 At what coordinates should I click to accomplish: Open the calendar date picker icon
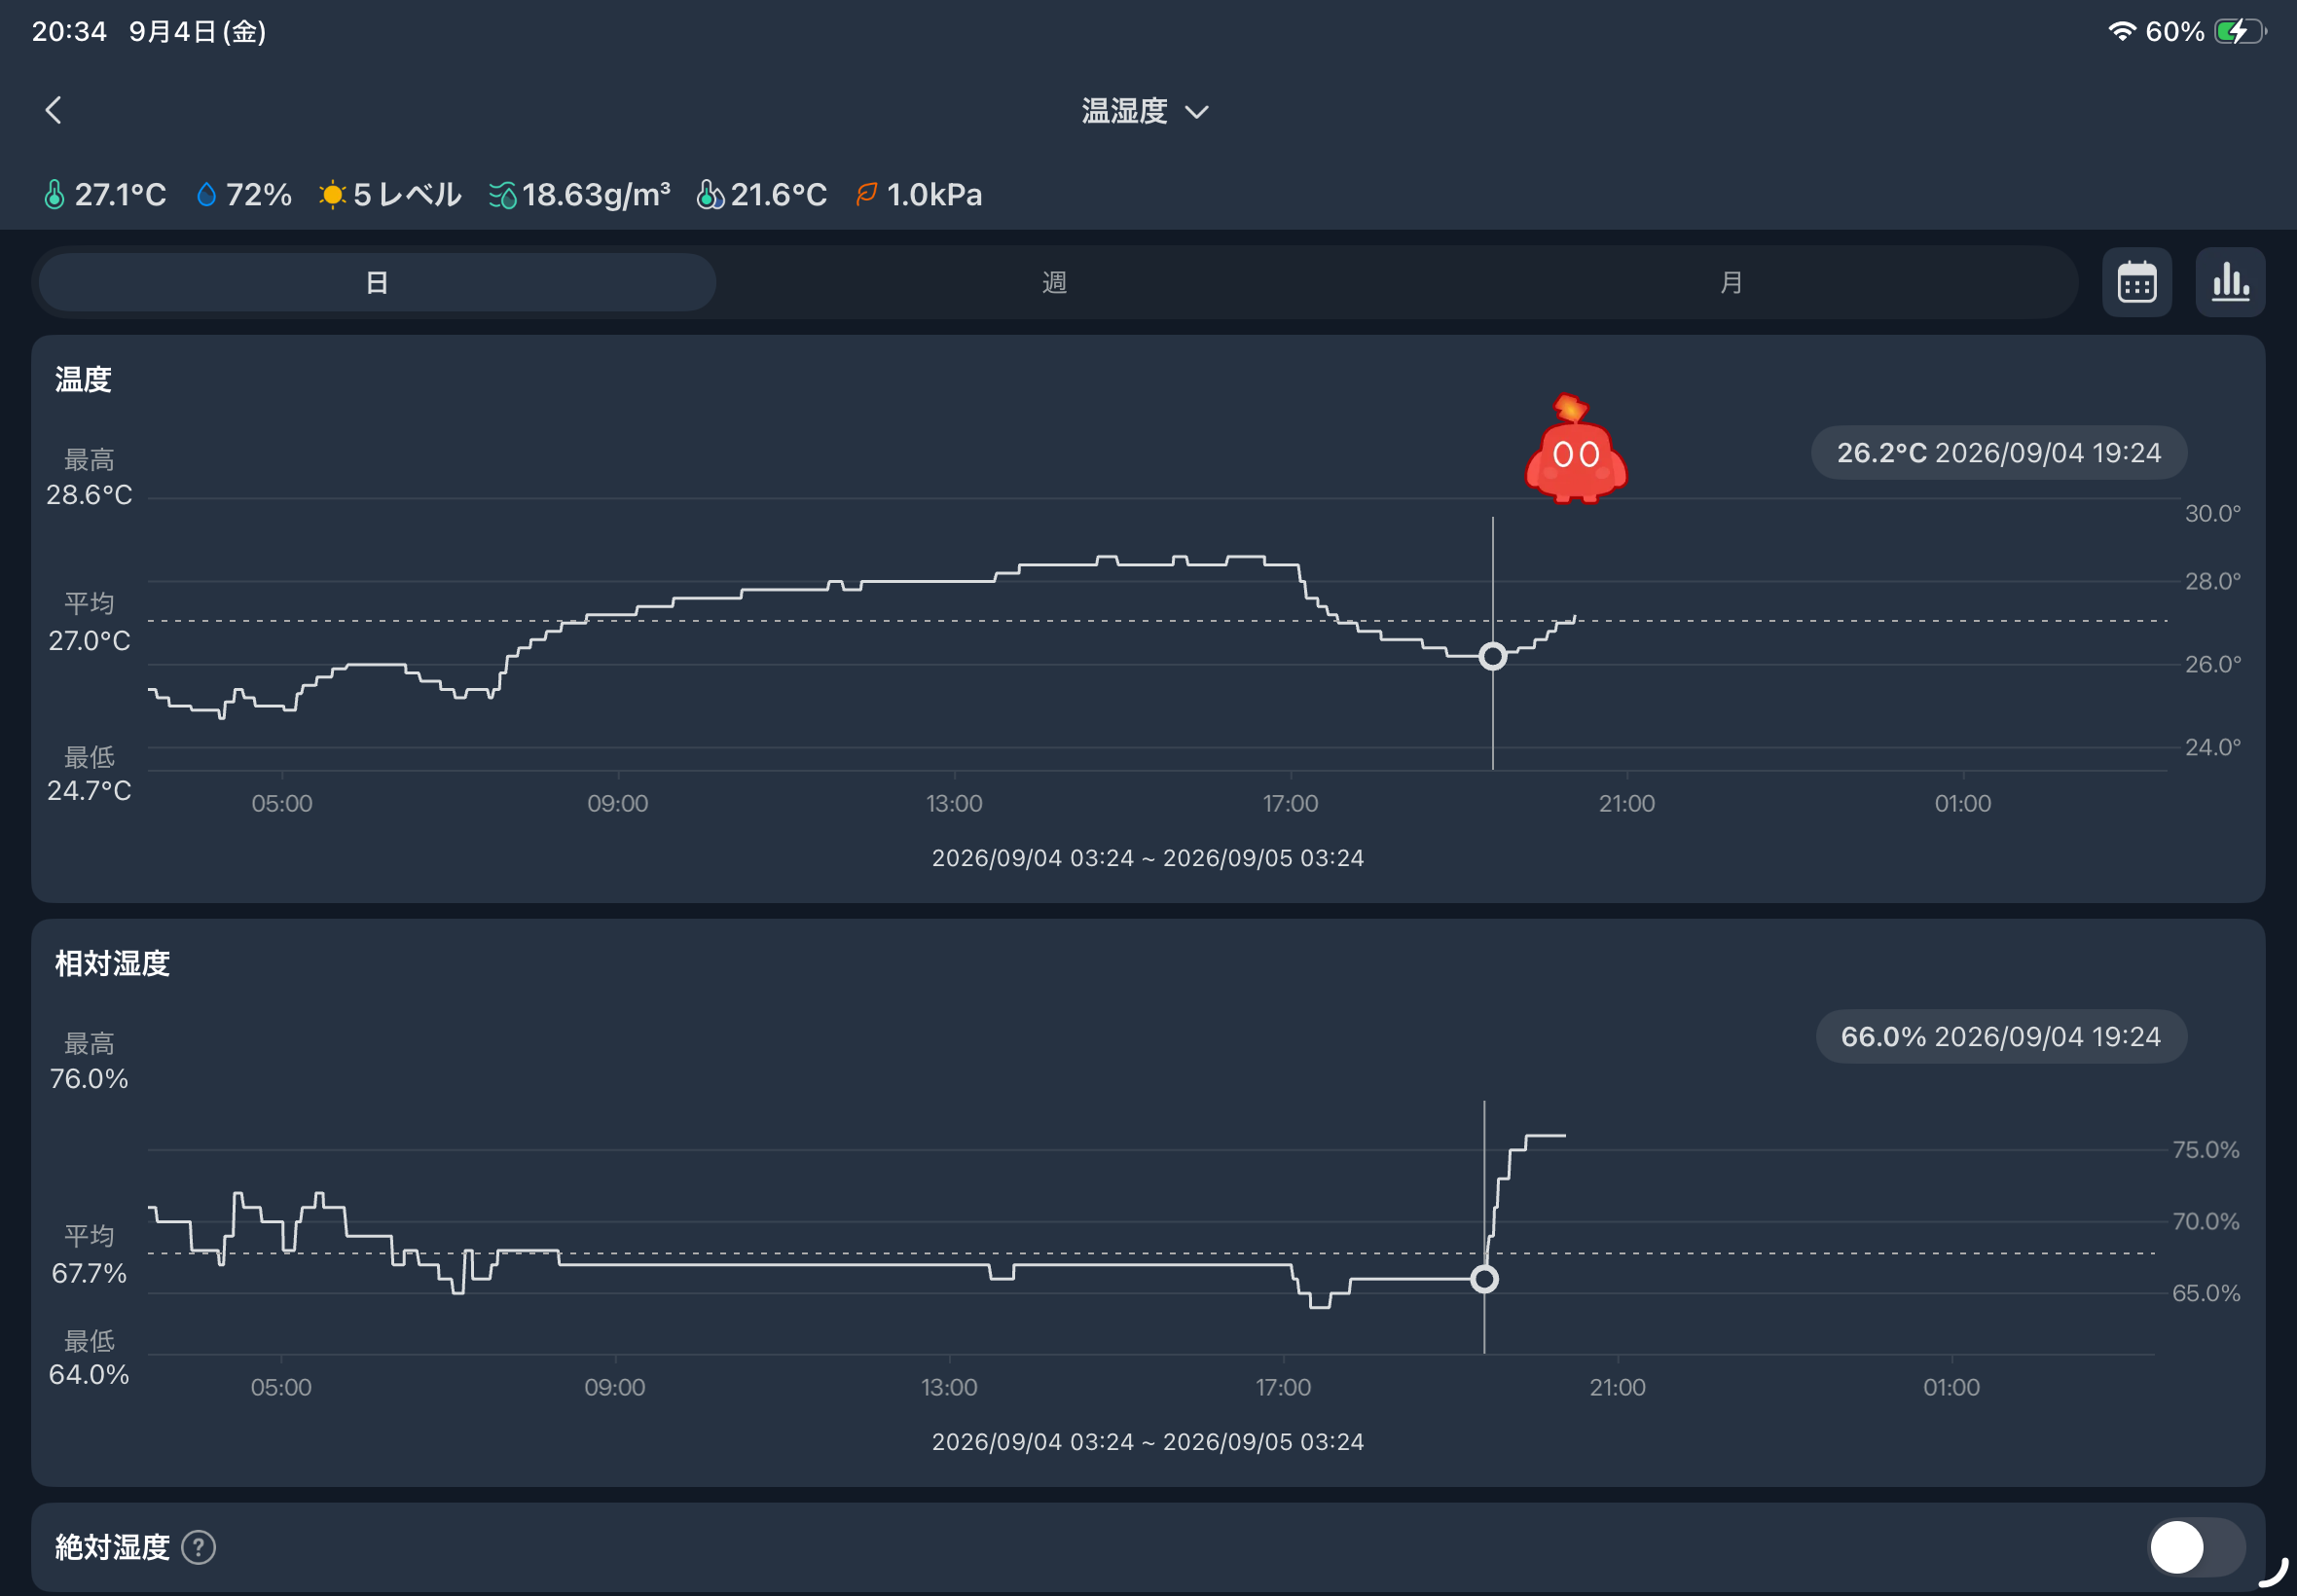[2136, 282]
